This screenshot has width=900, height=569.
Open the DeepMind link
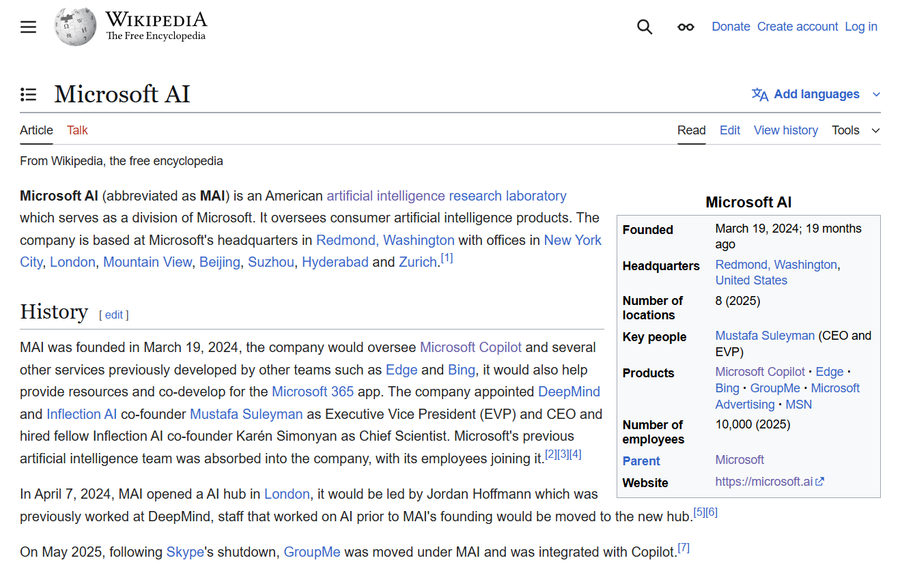[x=569, y=392]
